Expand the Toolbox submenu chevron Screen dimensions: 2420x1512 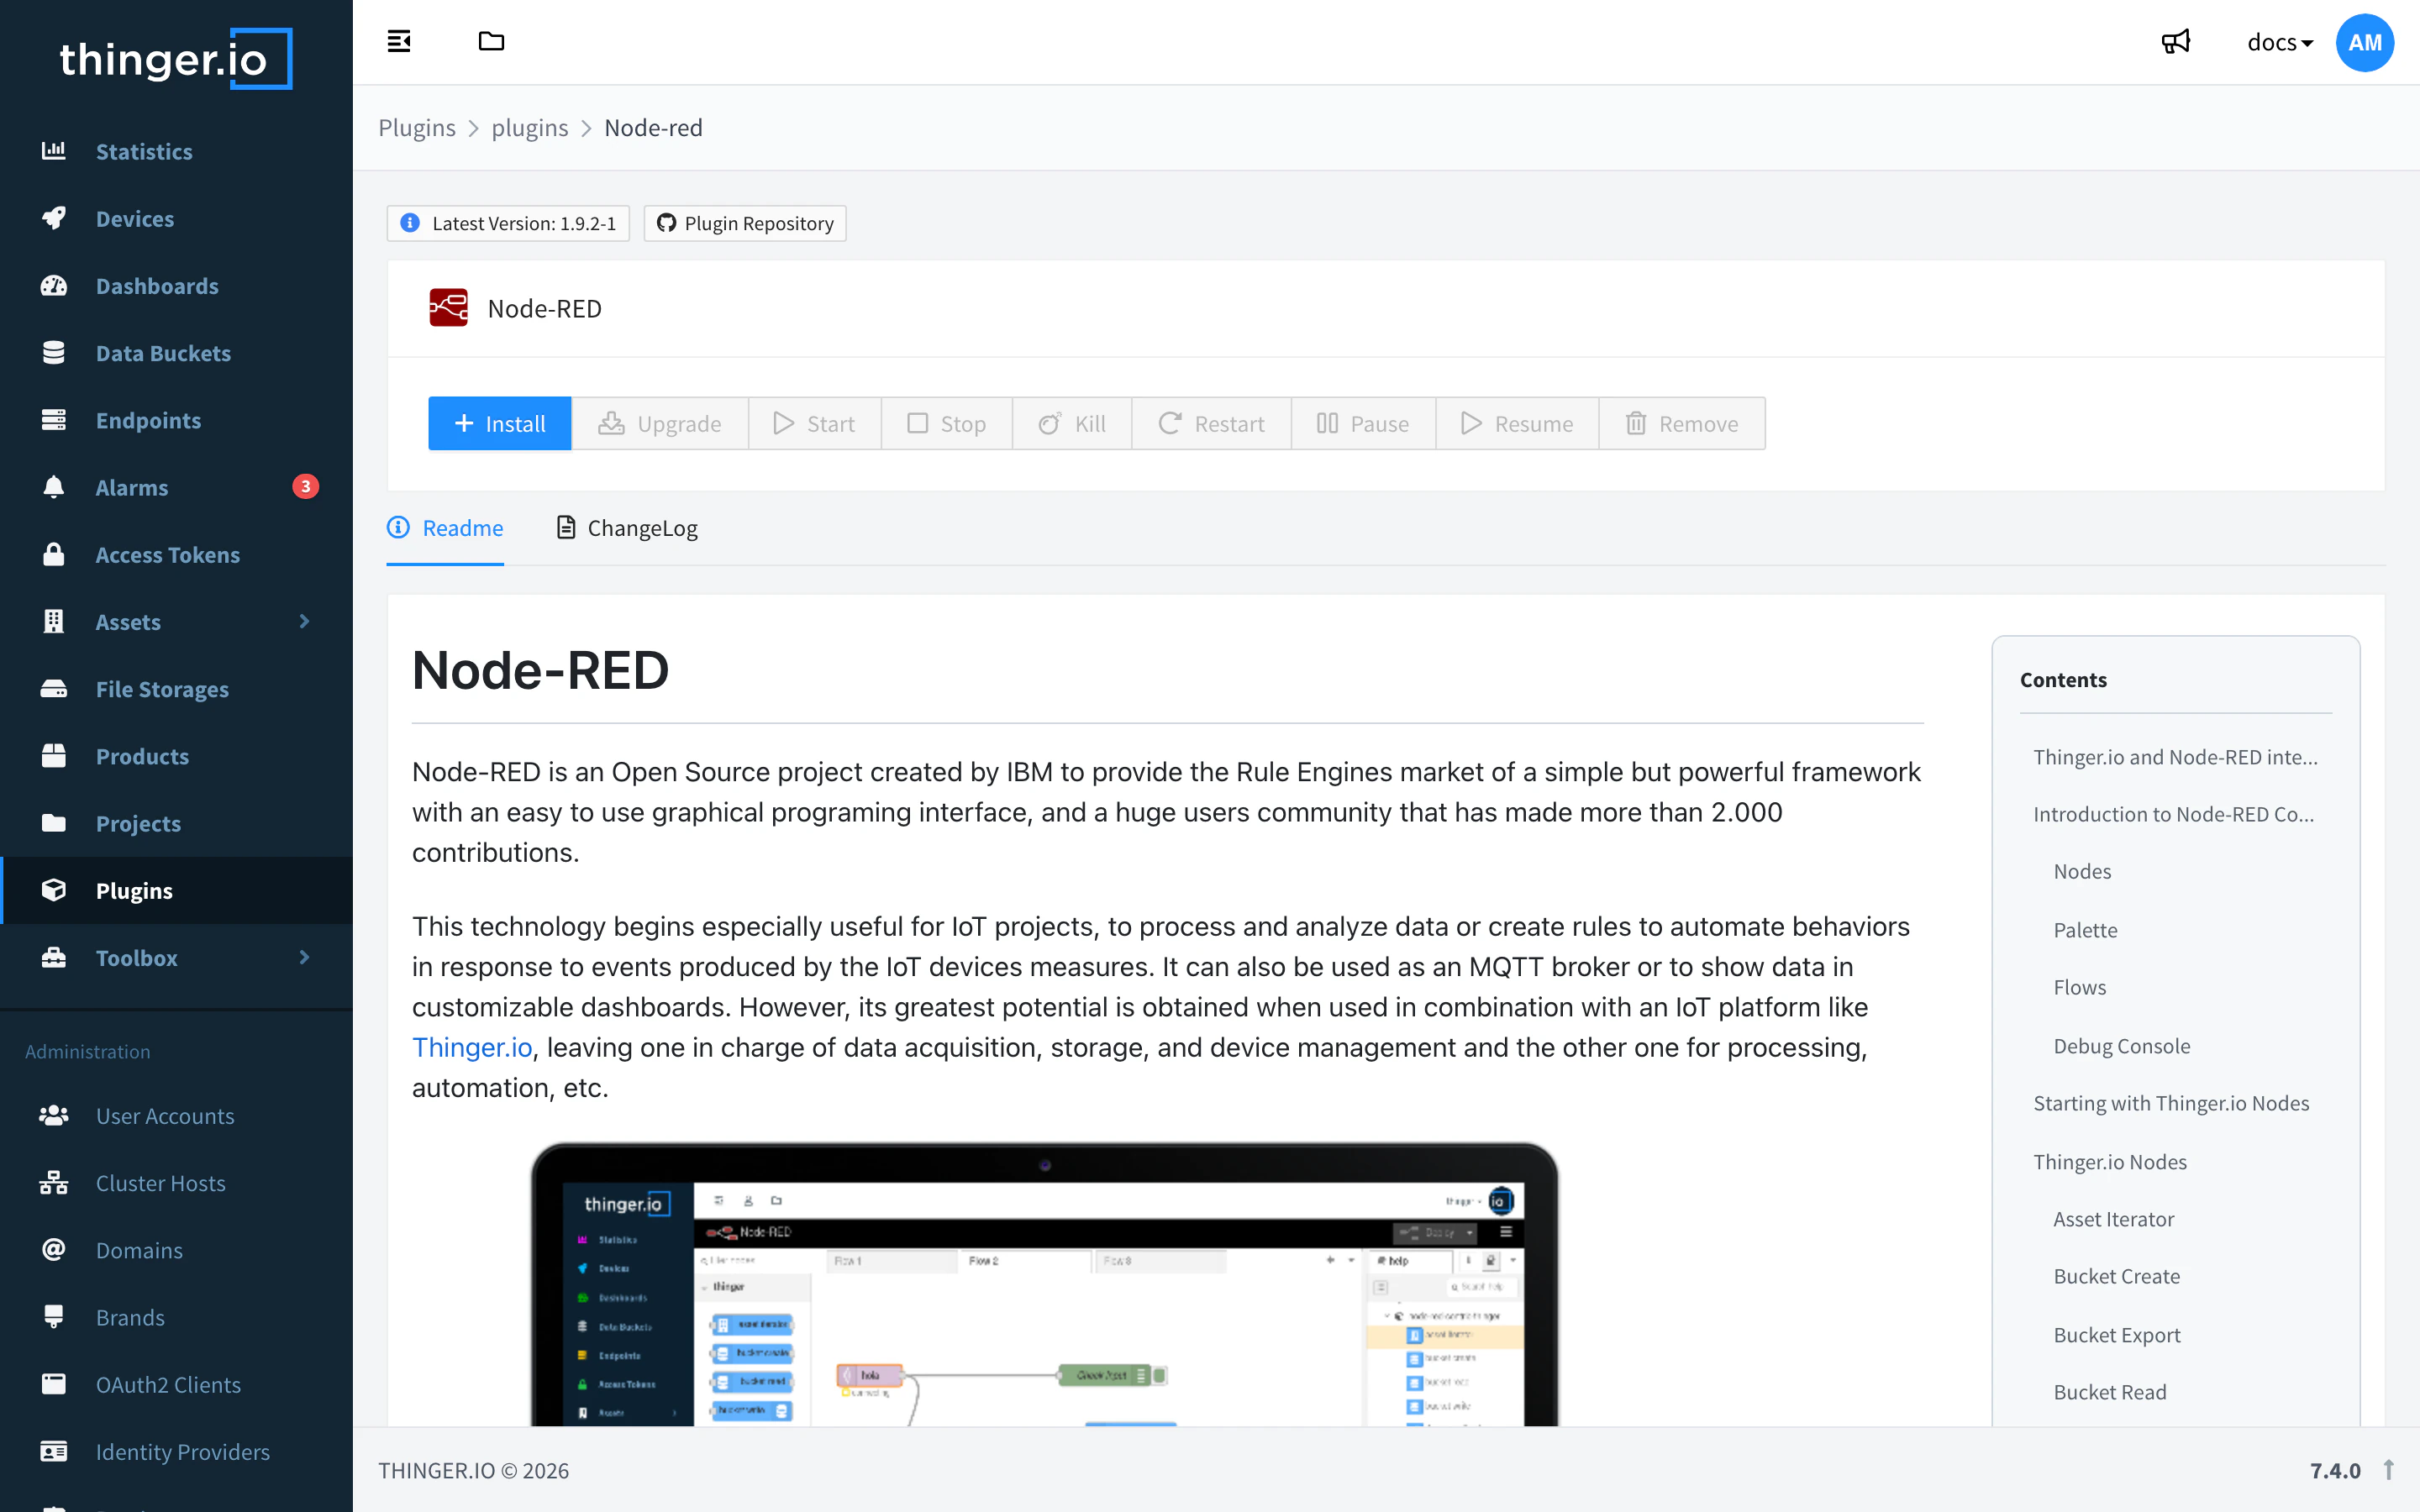click(305, 957)
